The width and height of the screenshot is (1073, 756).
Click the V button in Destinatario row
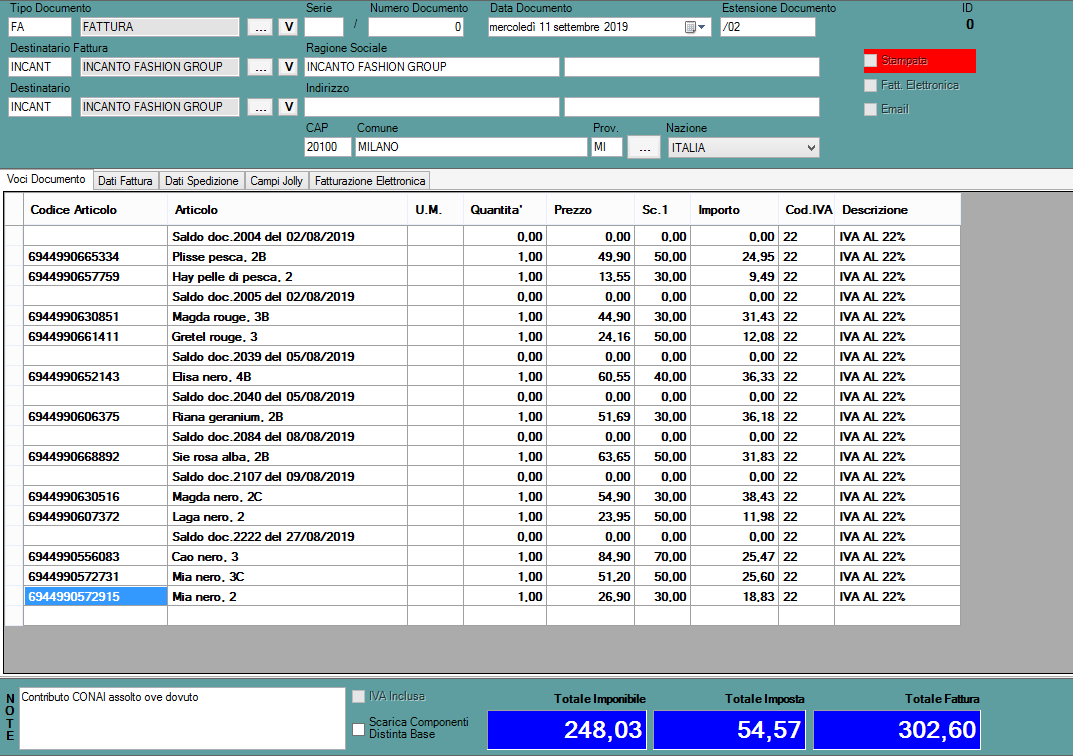point(288,107)
